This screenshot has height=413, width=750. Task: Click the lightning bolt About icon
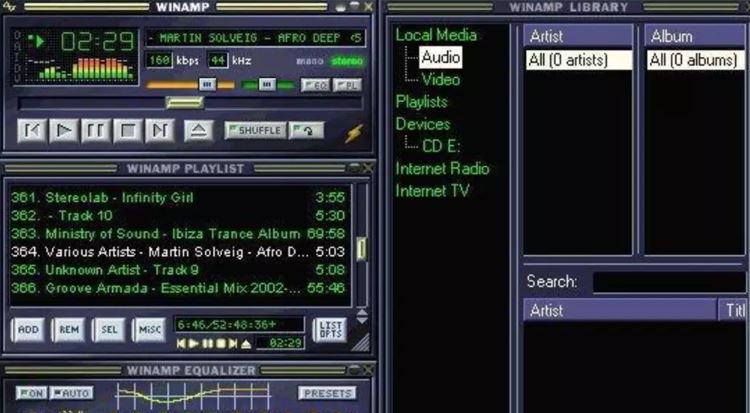pos(354,133)
